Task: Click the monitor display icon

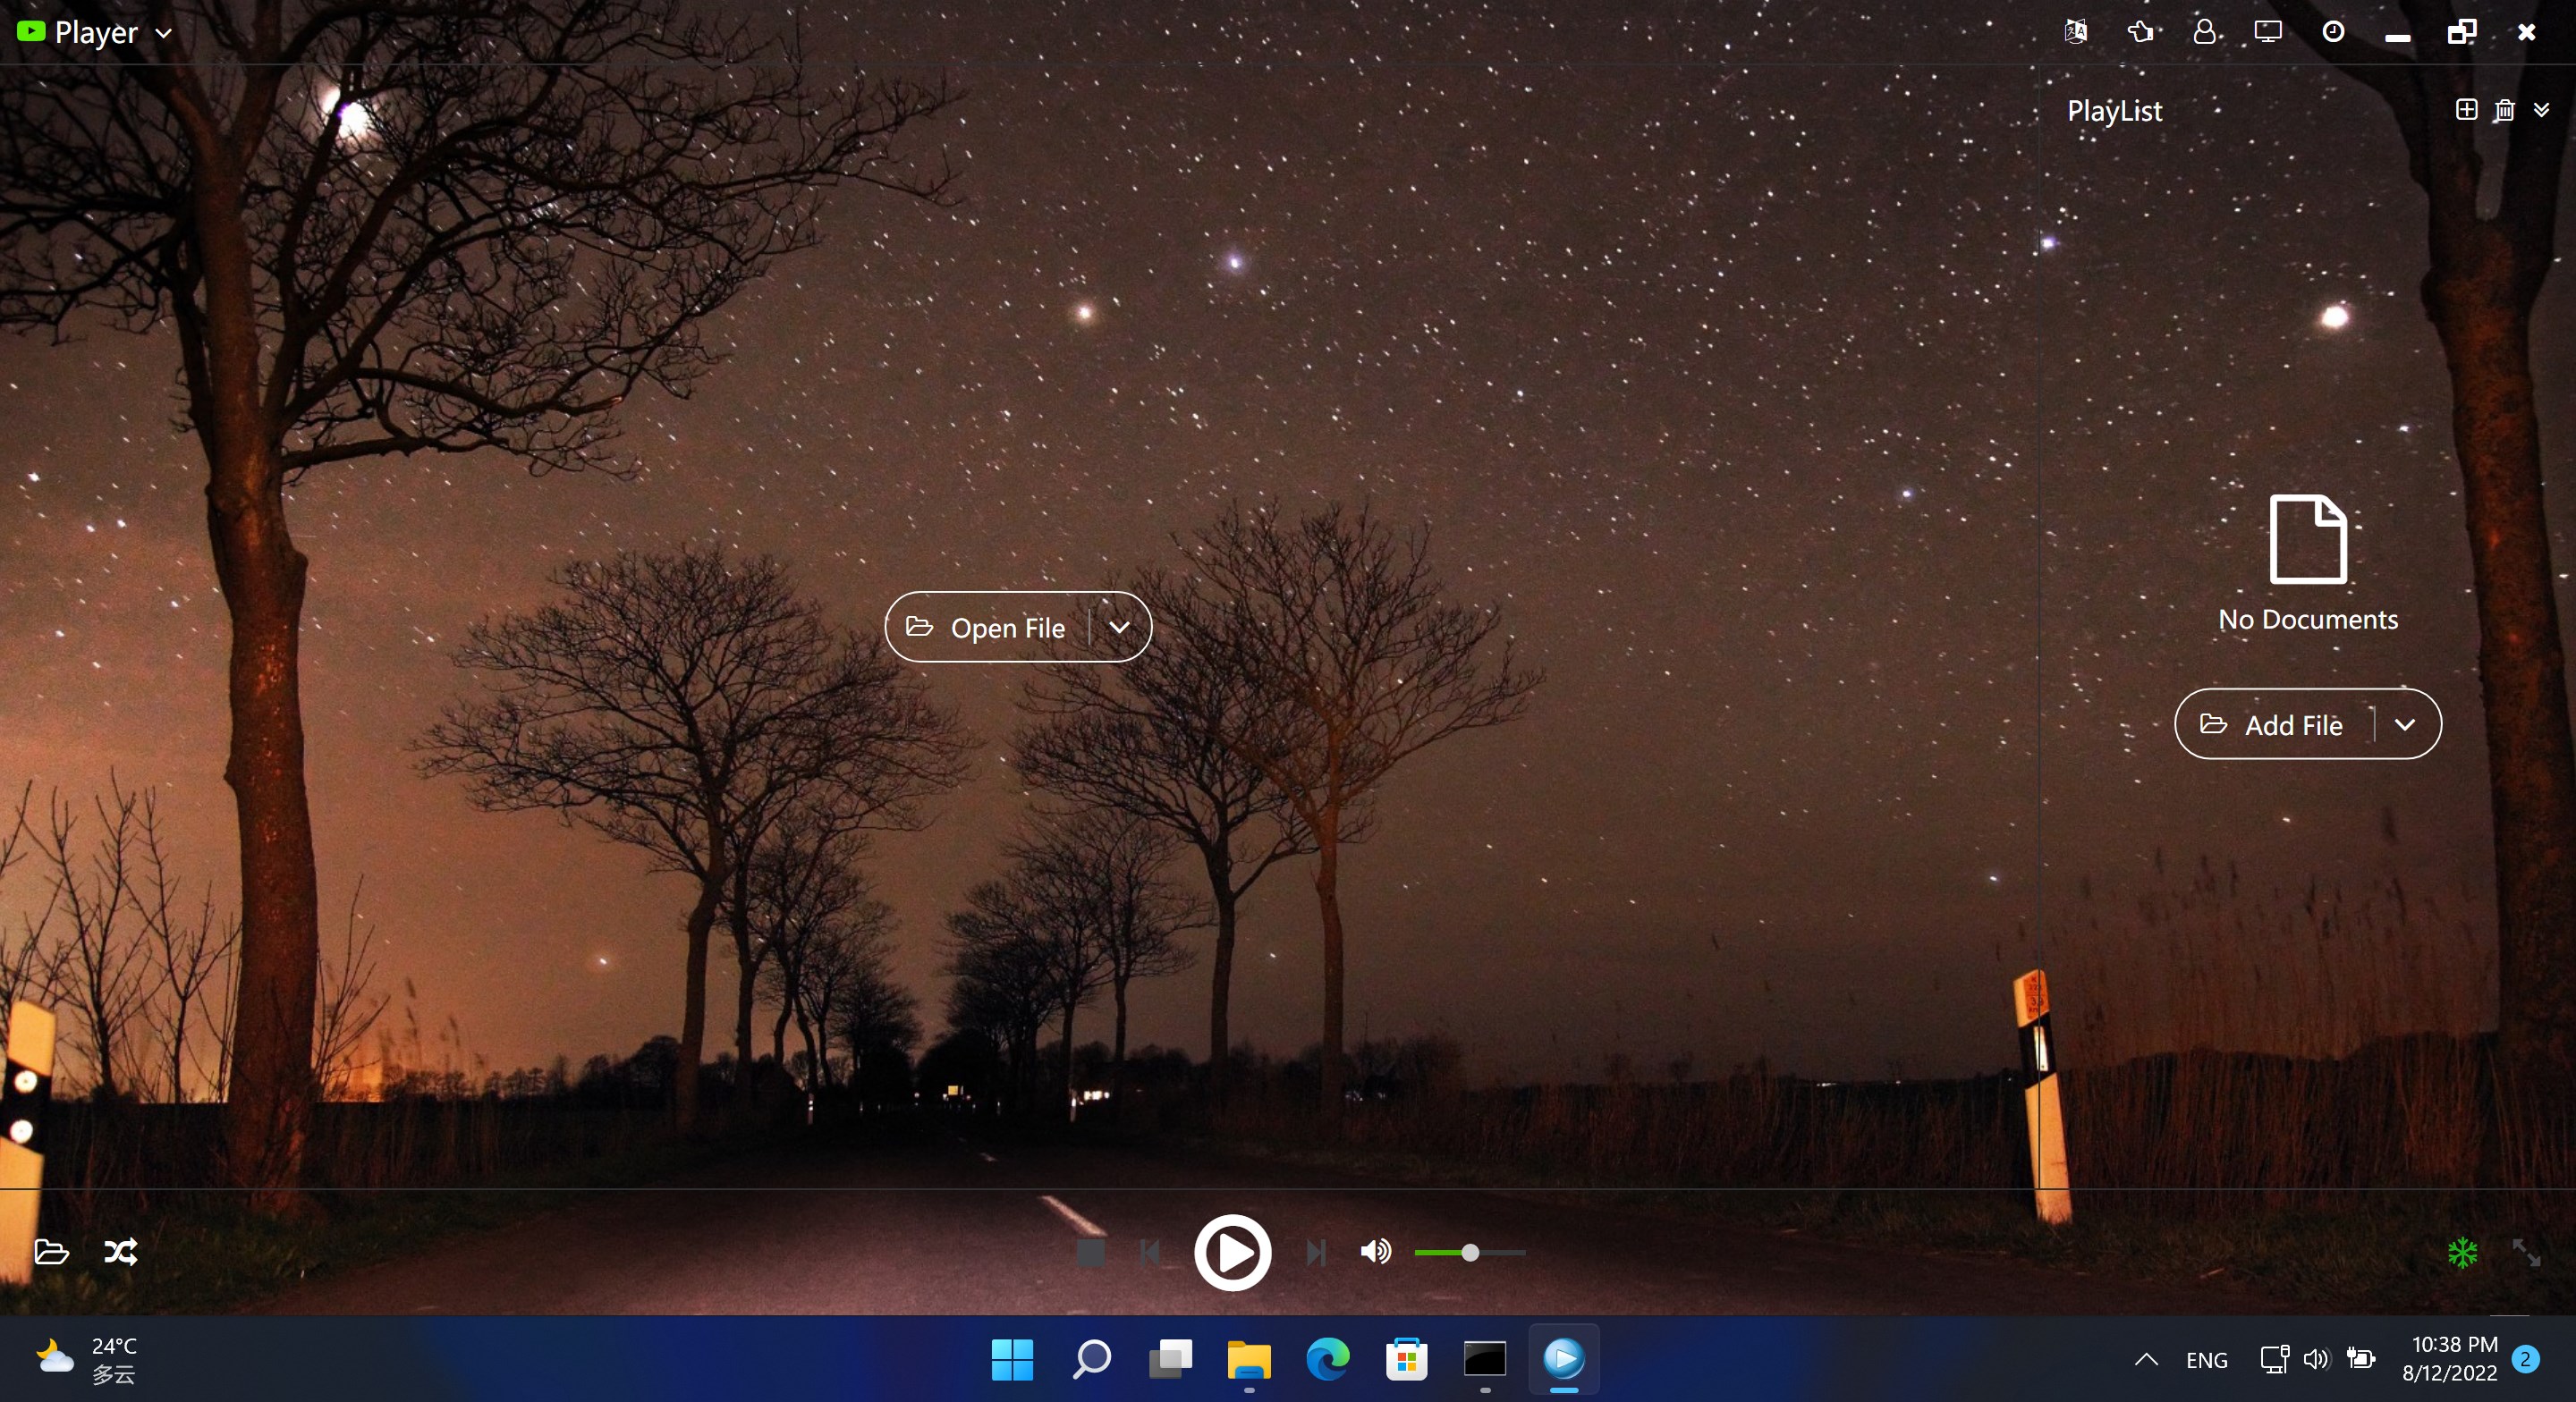Action: 2268,32
